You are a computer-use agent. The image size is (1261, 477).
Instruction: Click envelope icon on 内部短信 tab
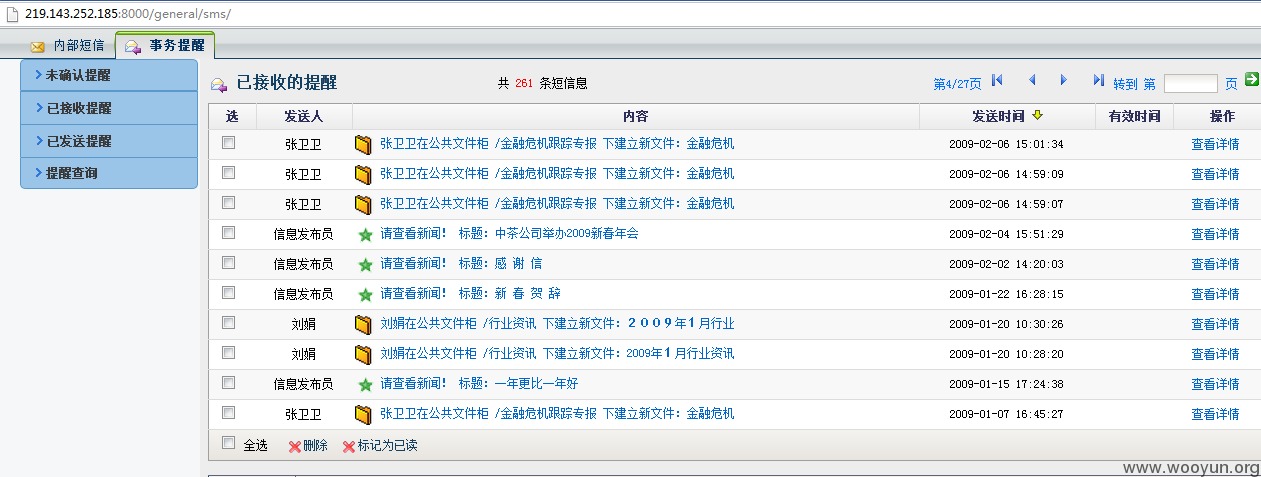(x=38, y=46)
